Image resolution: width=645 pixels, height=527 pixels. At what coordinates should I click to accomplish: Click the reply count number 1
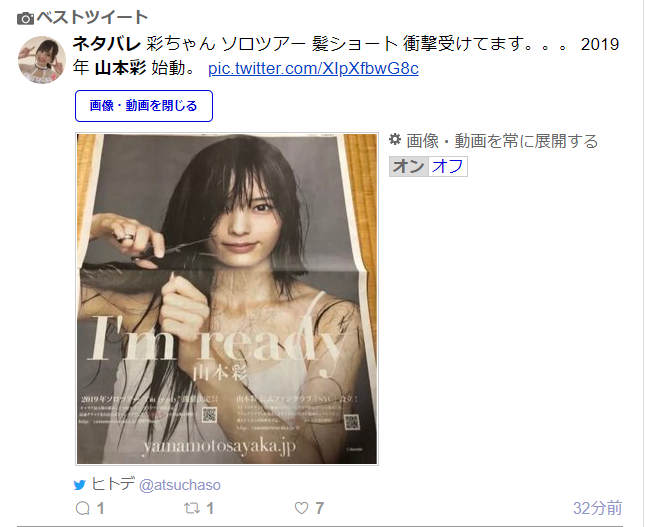click(x=100, y=508)
